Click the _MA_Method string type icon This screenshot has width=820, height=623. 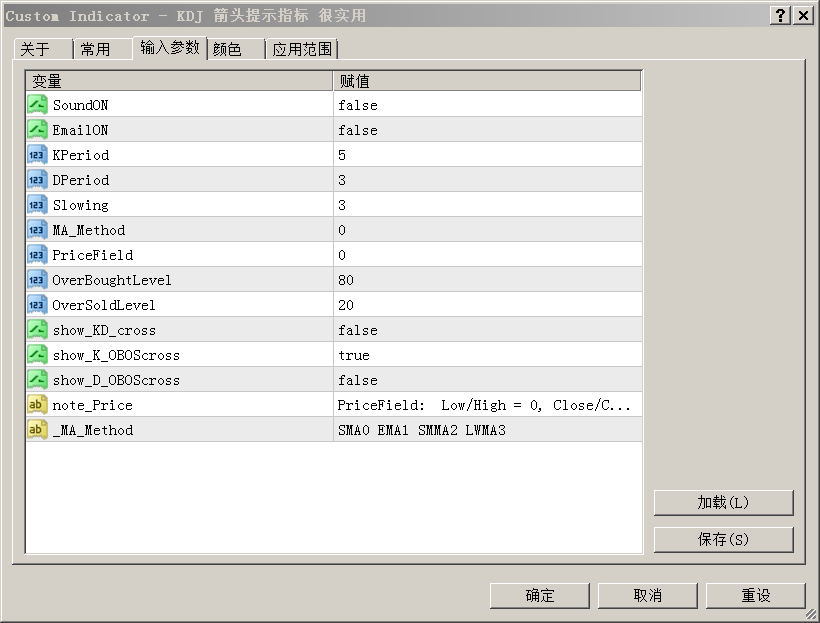click(37, 430)
